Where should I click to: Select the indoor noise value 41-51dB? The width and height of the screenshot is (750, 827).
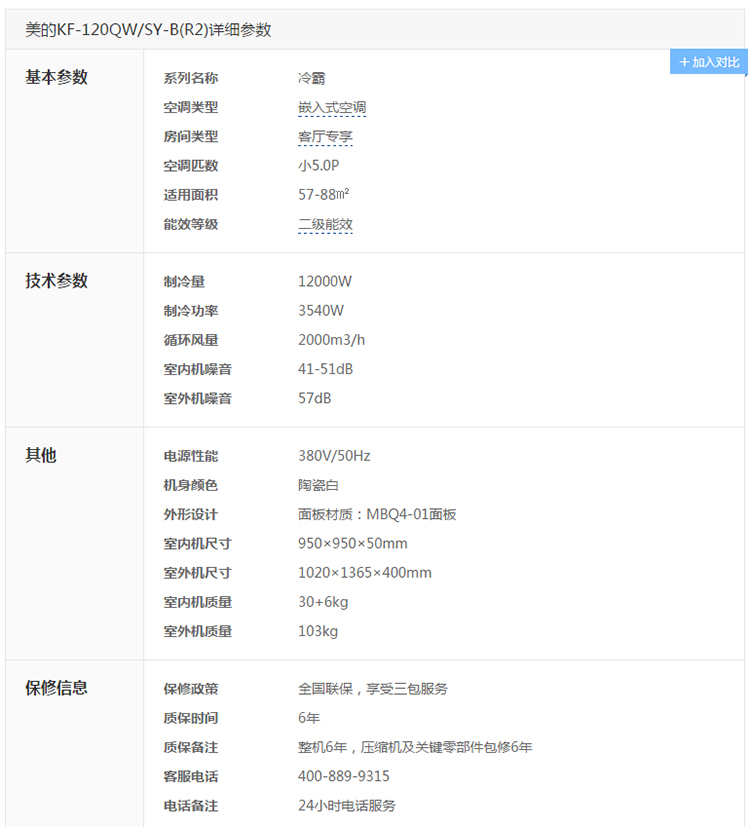pyautogui.click(x=325, y=369)
